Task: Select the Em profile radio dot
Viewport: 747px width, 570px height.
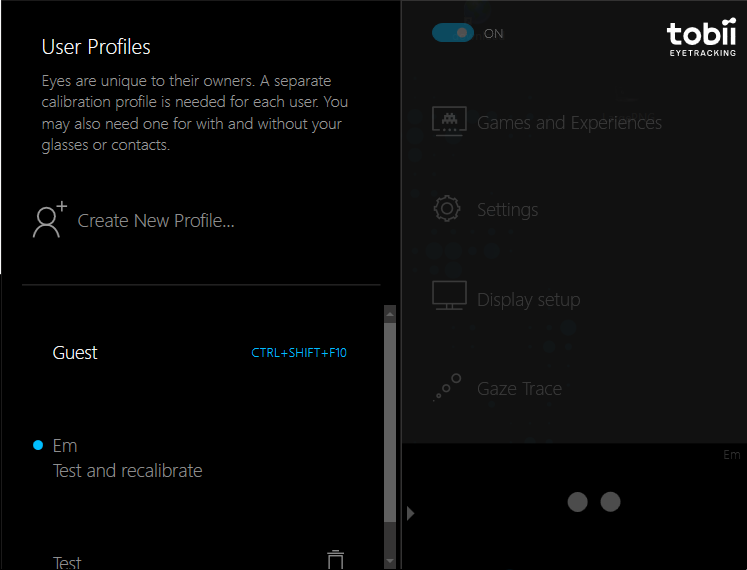Action: 38,445
